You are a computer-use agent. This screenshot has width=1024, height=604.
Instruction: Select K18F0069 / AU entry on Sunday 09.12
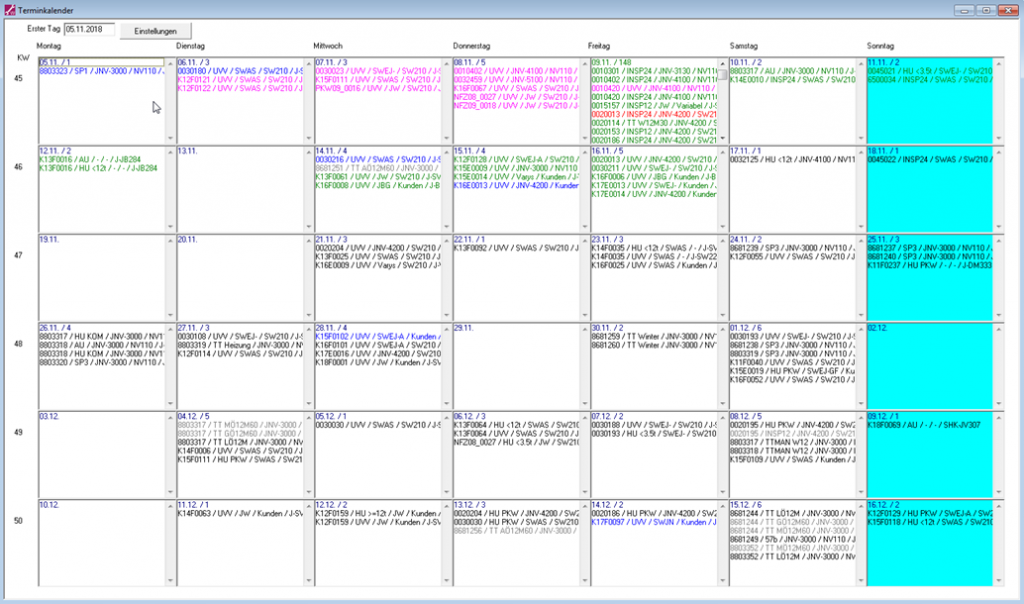(925, 424)
